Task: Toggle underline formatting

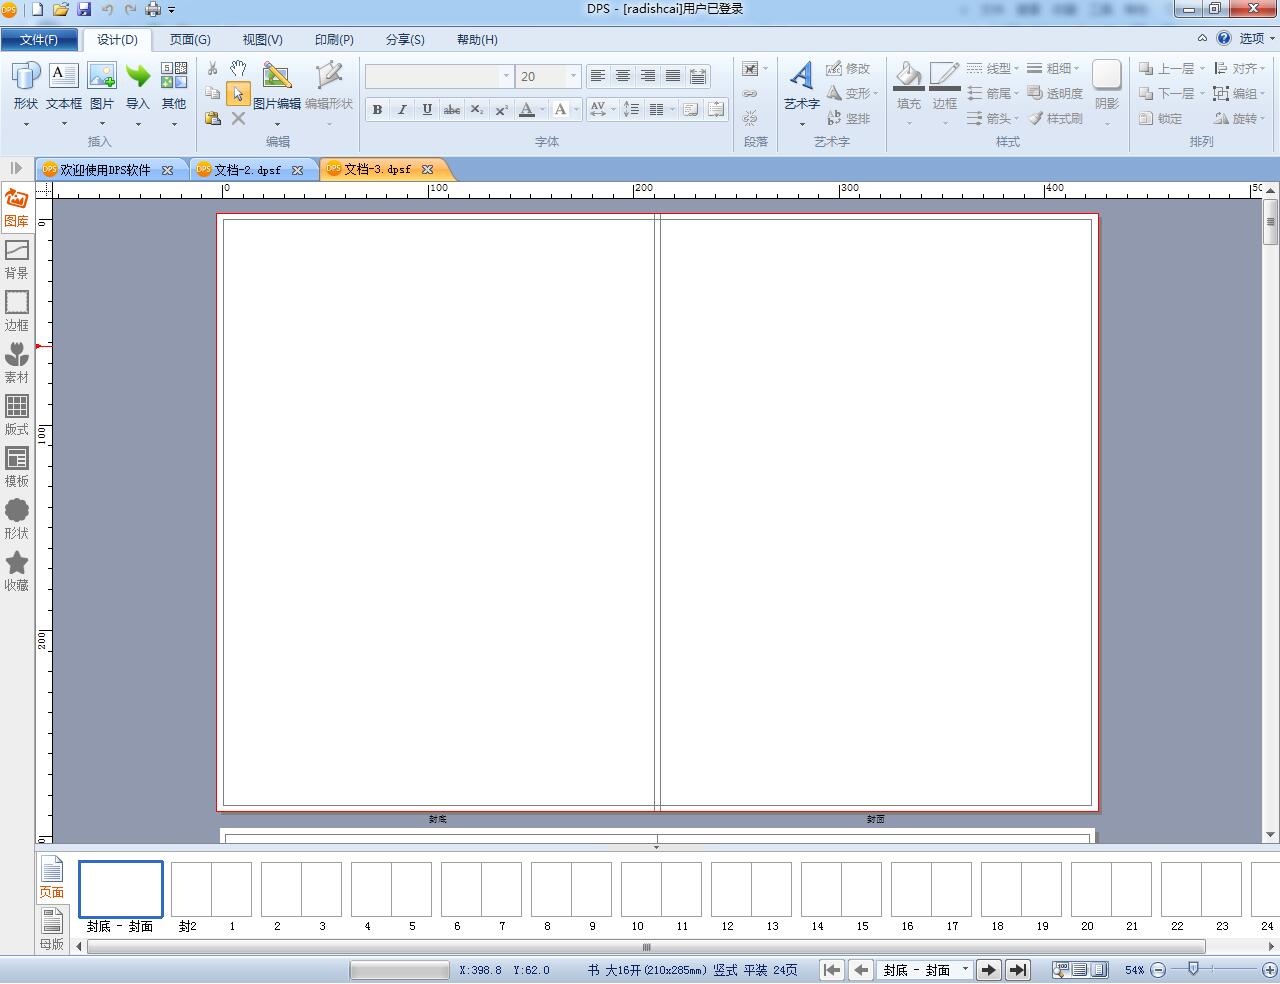Action: [x=427, y=109]
